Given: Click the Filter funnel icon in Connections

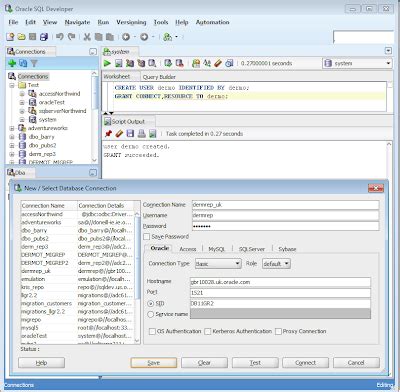Looking at the screenshot, I should click(x=34, y=63).
